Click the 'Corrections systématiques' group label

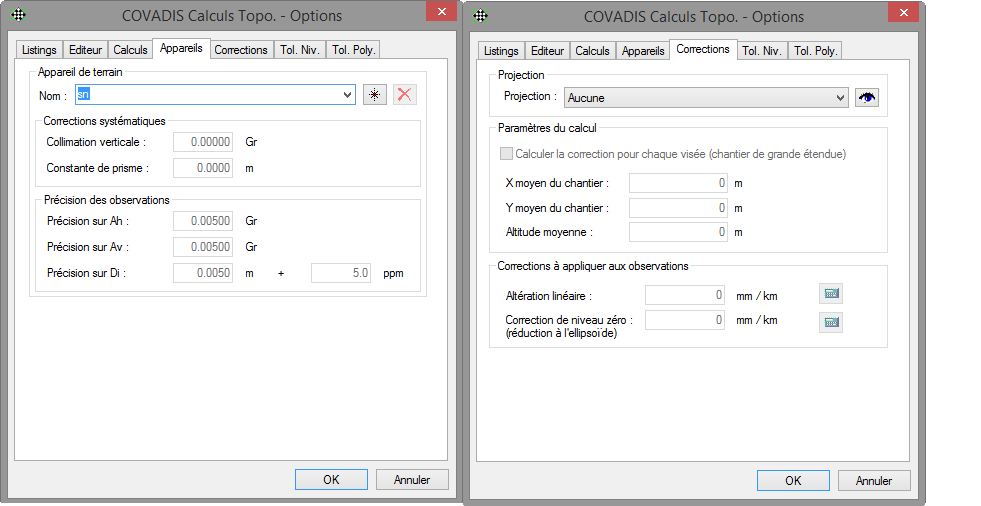(x=104, y=121)
